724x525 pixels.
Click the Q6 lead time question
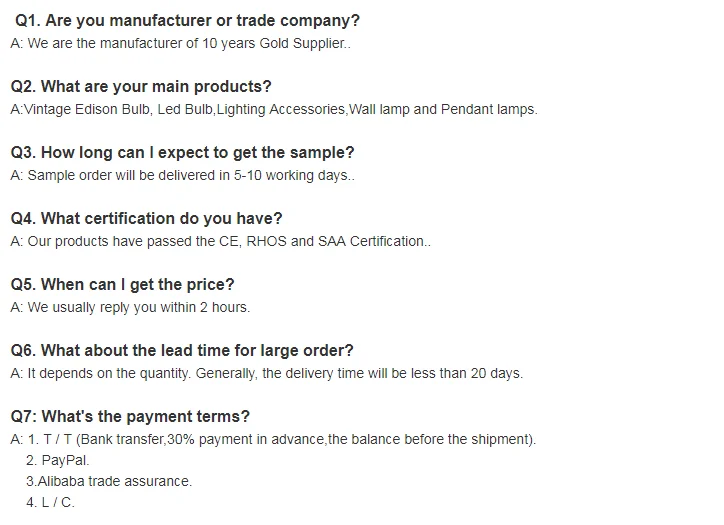coord(182,351)
